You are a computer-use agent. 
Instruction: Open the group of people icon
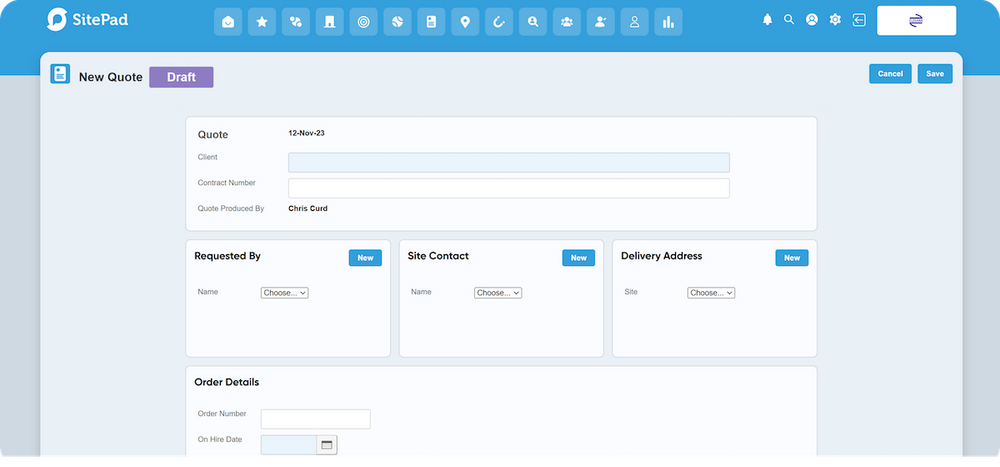[566, 22]
